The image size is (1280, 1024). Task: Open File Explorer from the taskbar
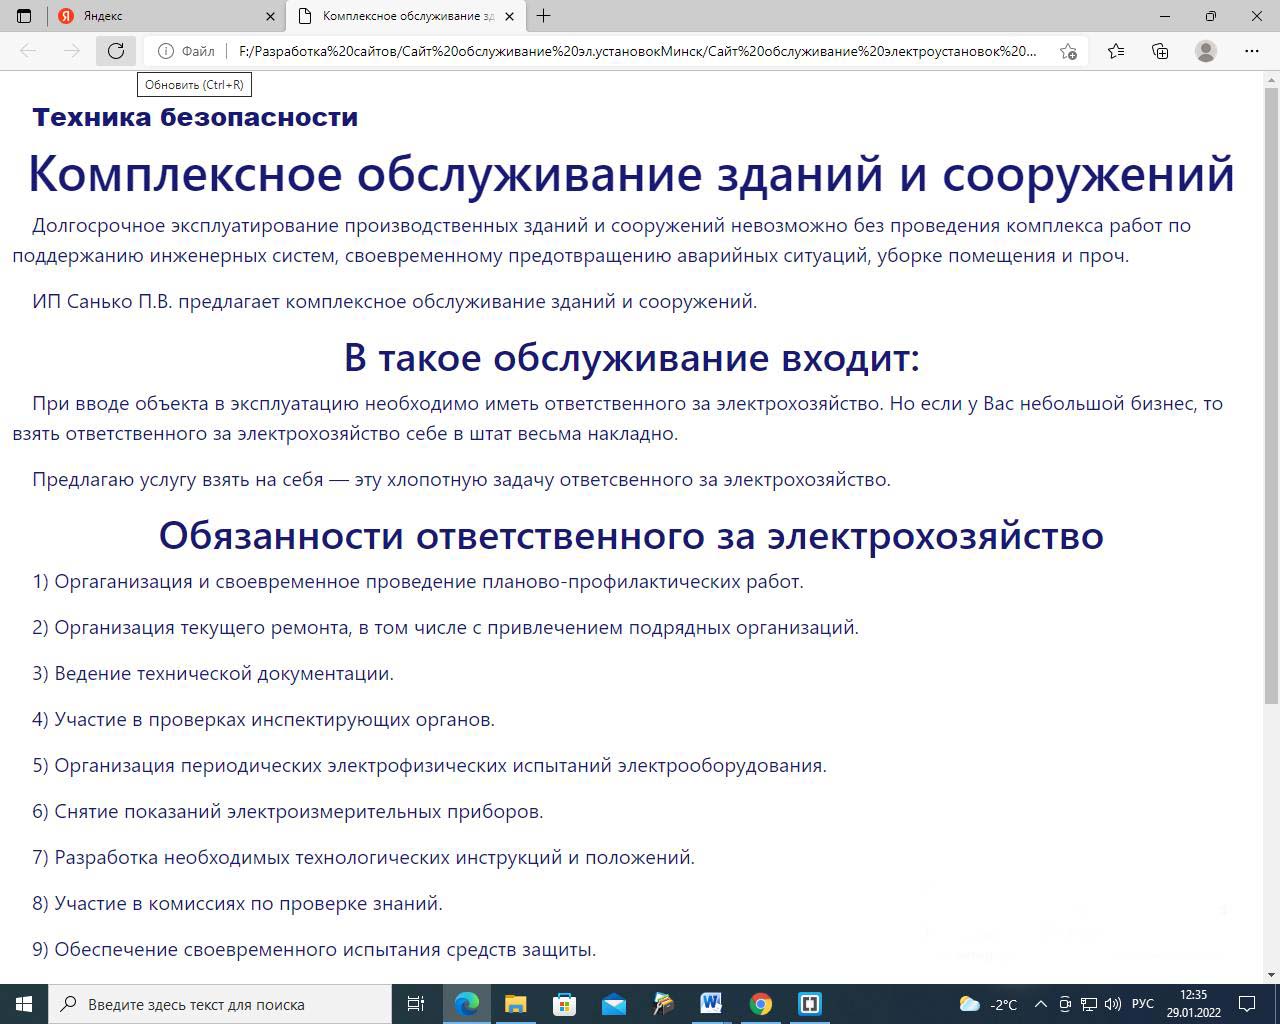[515, 1003]
